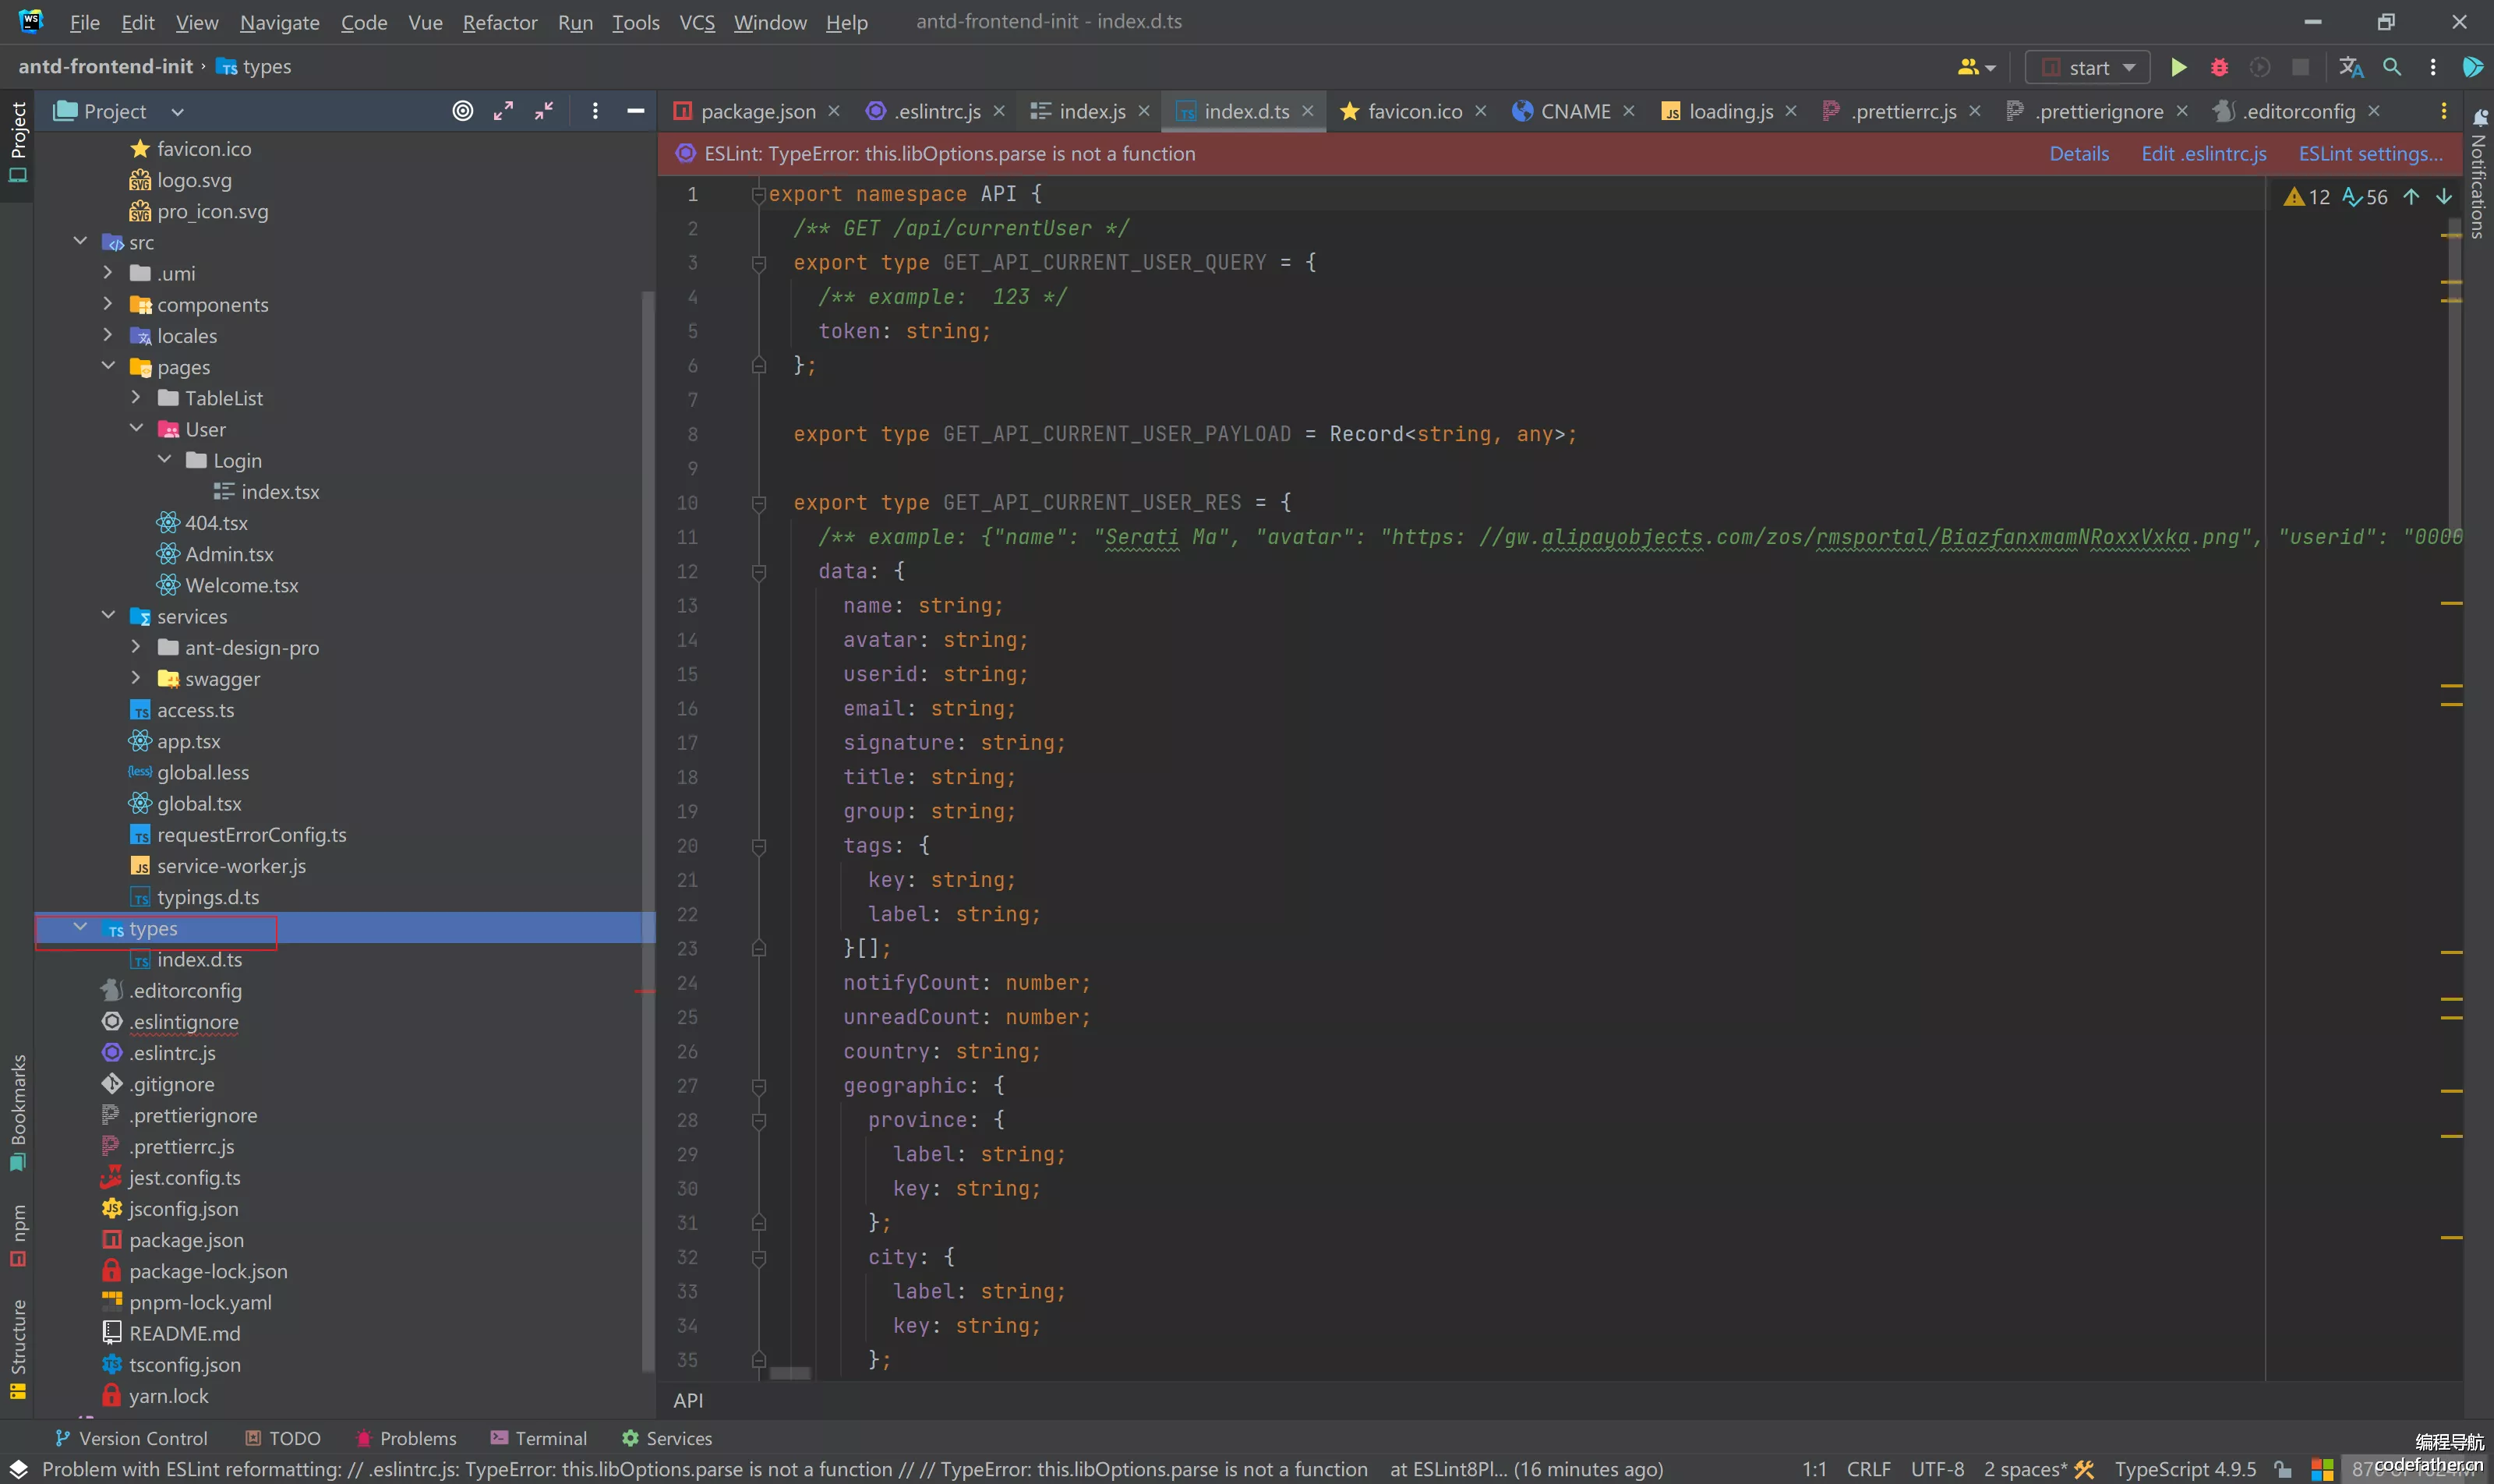Open Structure tool window
The image size is (2494, 1484).
[18, 1348]
